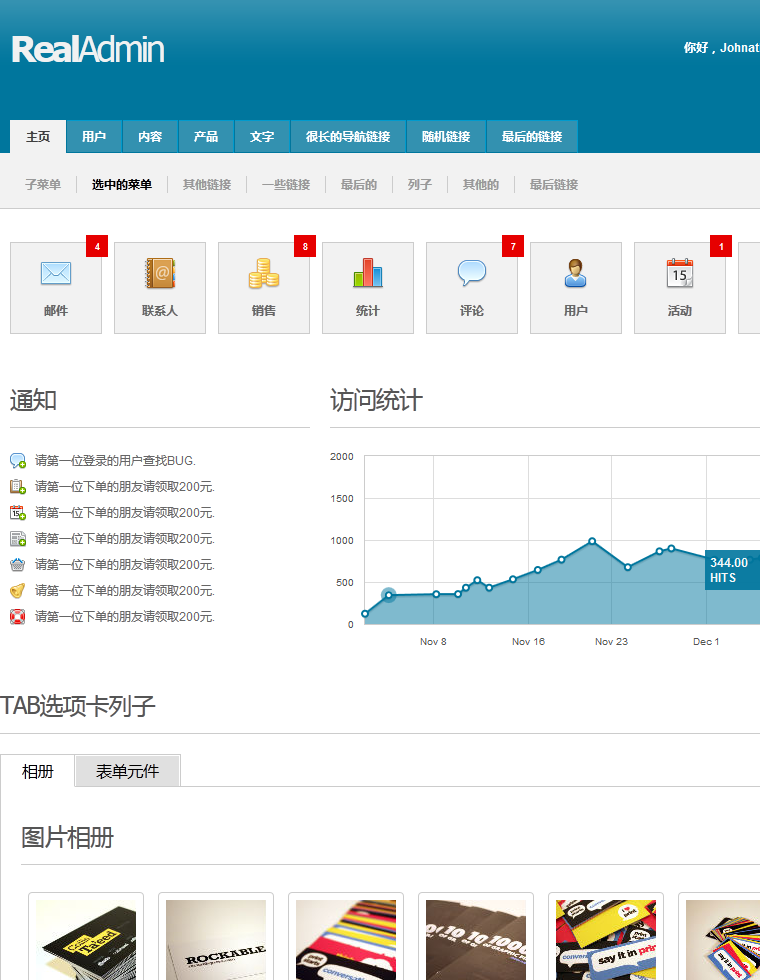Click the chart peak point at 1000
760x980 pixels.
(x=592, y=541)
